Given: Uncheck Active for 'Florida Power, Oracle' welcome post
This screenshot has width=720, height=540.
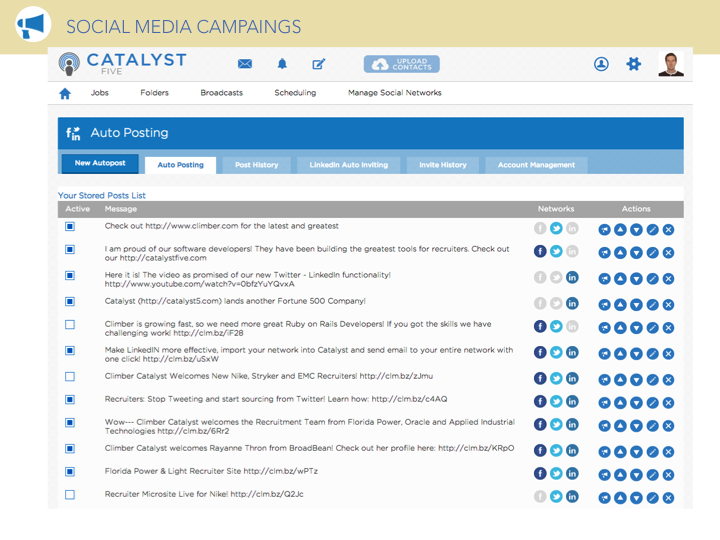Looking at the screenshot, I should click(70, 422).
